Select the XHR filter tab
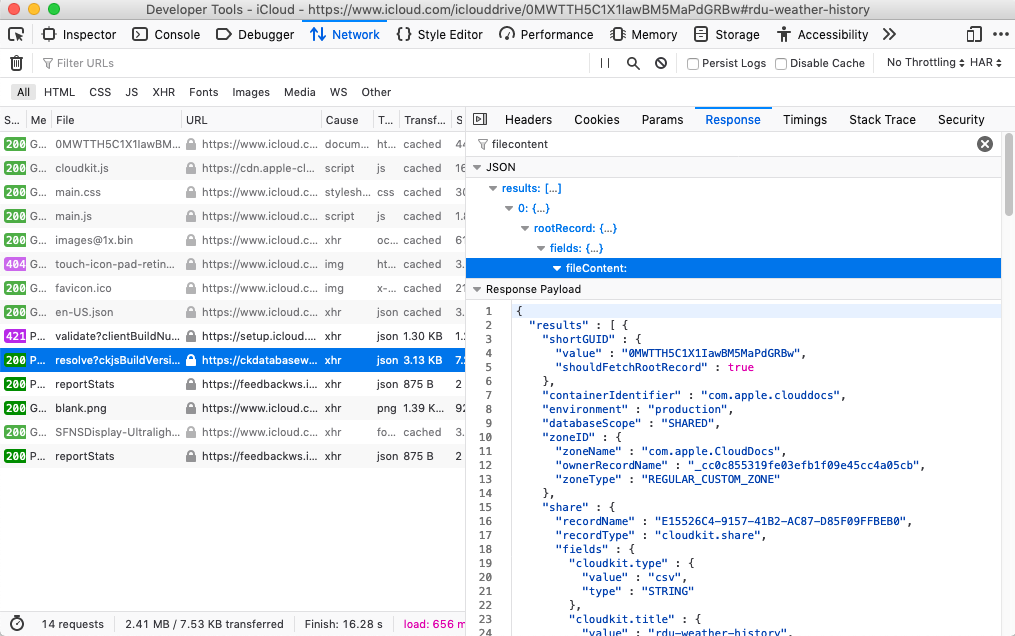The height and width of the screenshot is (636, 1015). (163, 91)
